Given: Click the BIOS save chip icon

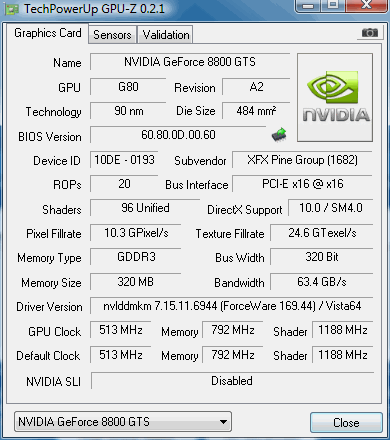Looking at the screenshot, I should (x=279, y=135).
